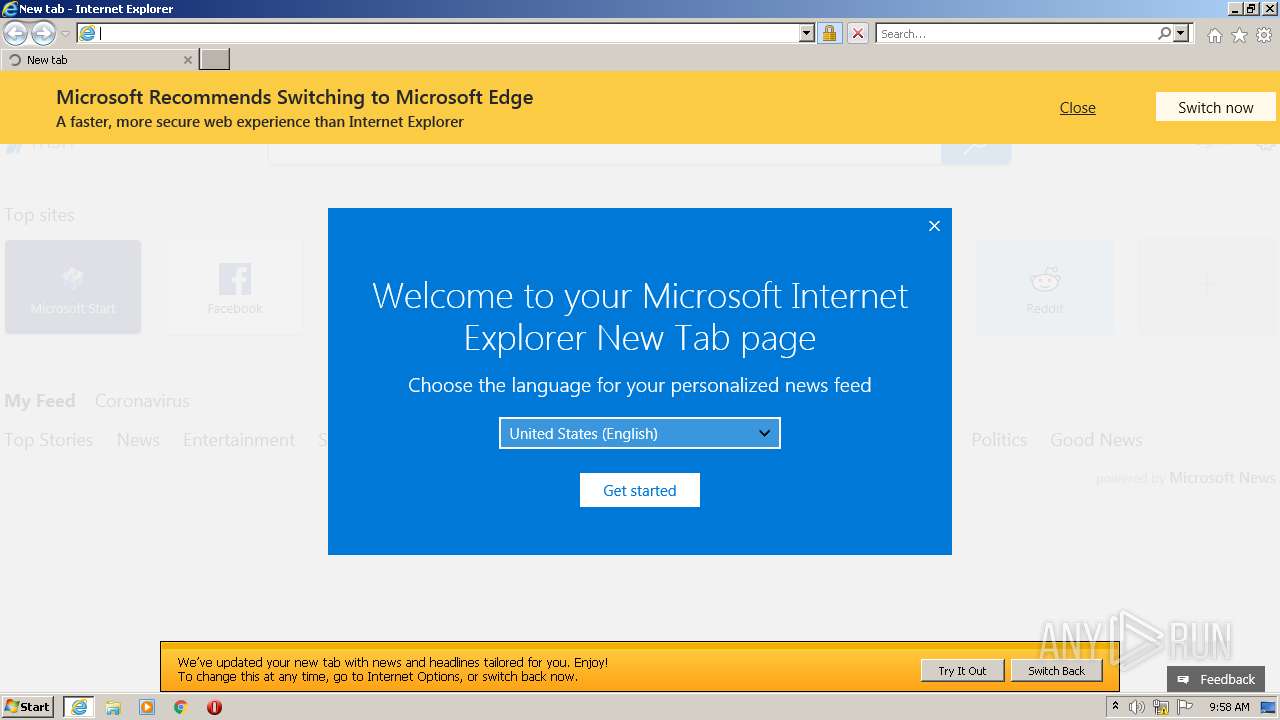View the security report lock icon

829,33
